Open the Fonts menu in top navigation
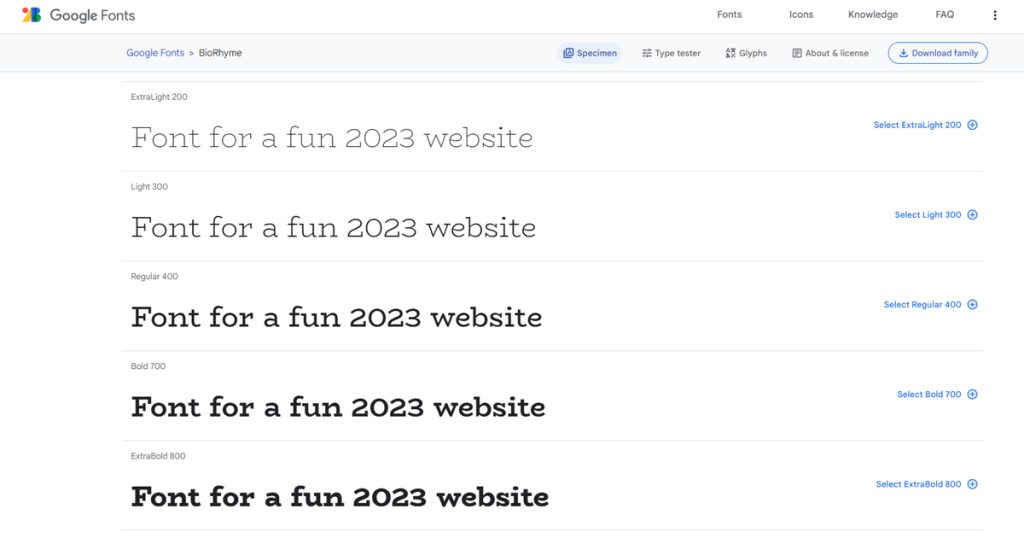This screenshot has width=1024, height=538. (x=729, y=15)
